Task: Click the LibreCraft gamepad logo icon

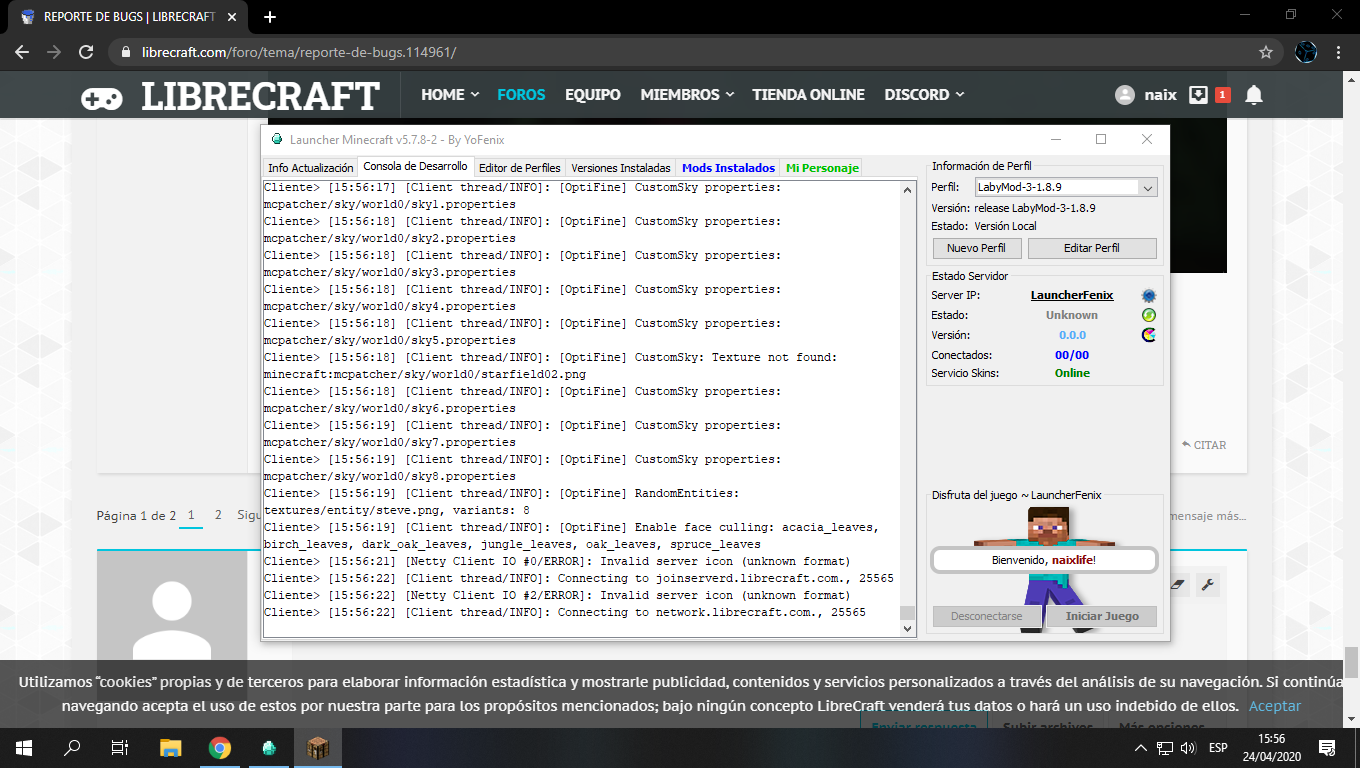Action: click(102, 97)
